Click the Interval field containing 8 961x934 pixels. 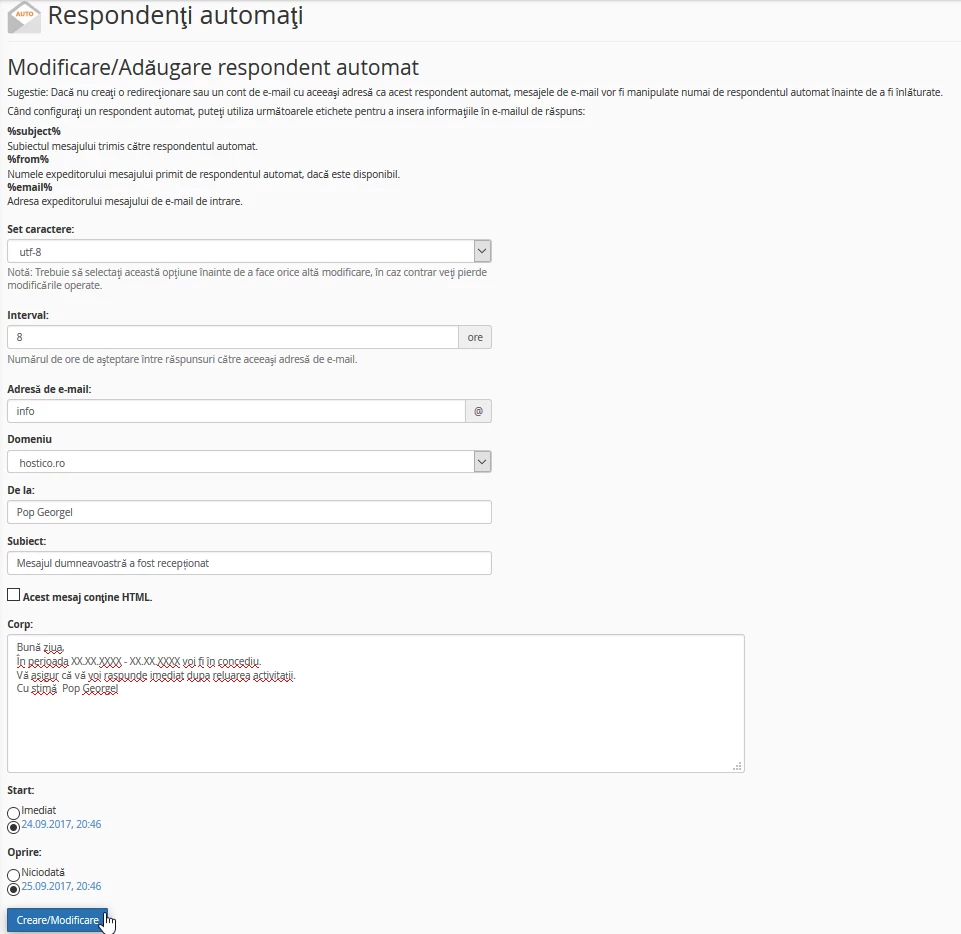click(230, 337)
